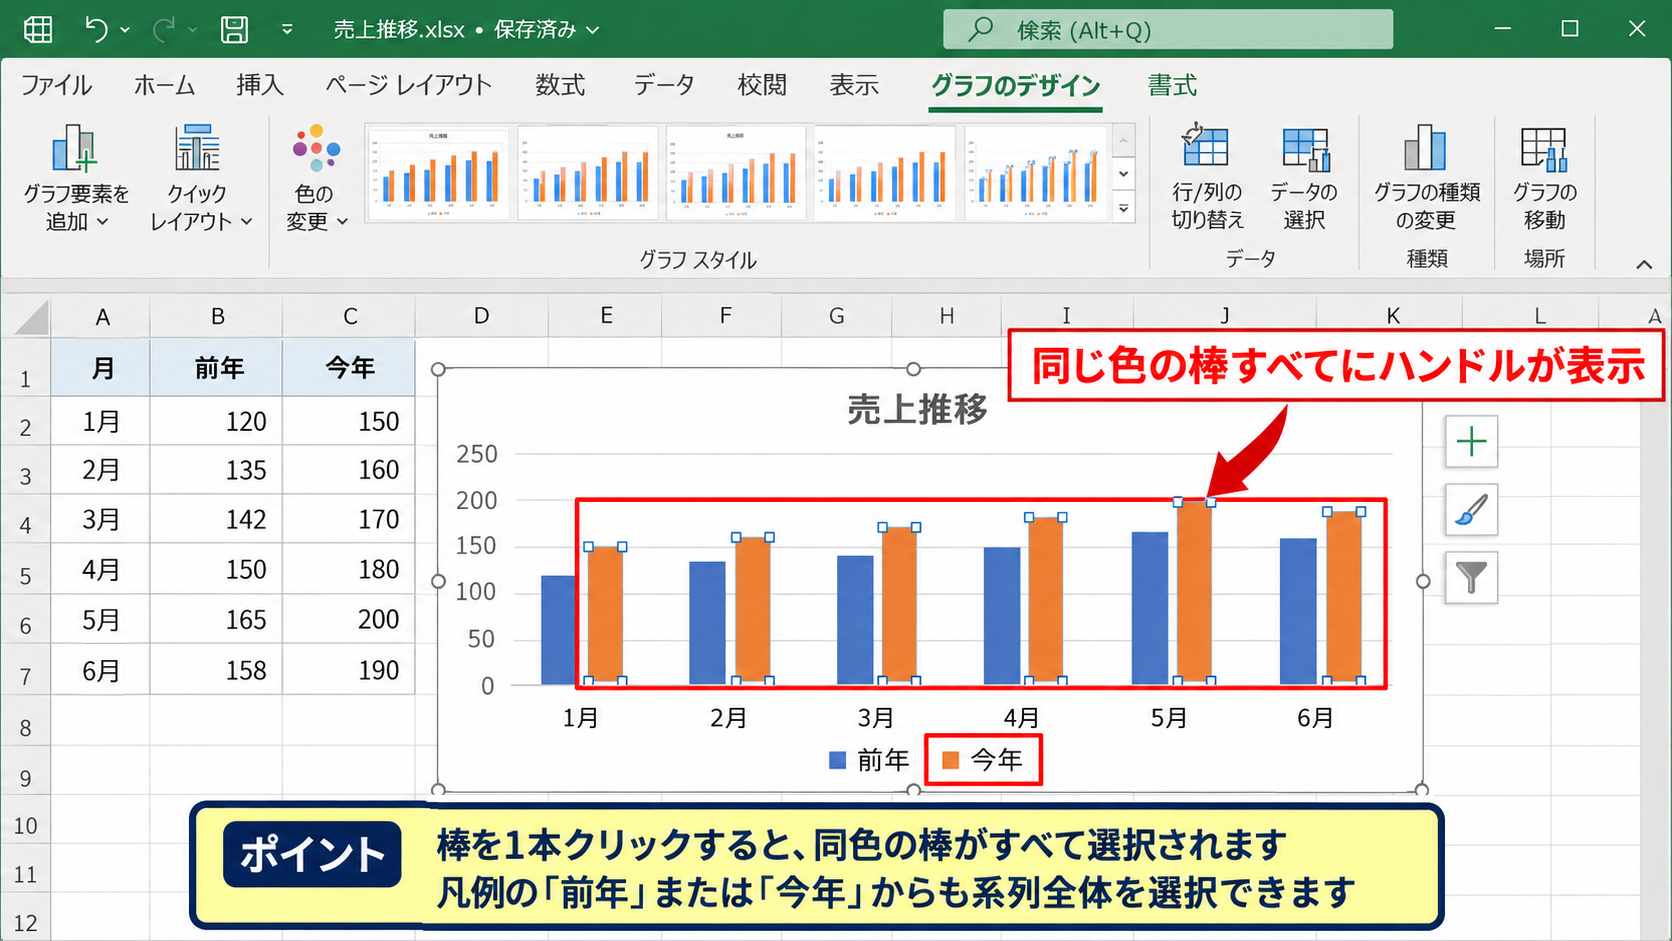Viewport: 1672px width, 941px height.
Task: Switch to the 挿入 tab
Action: (260, 85)
